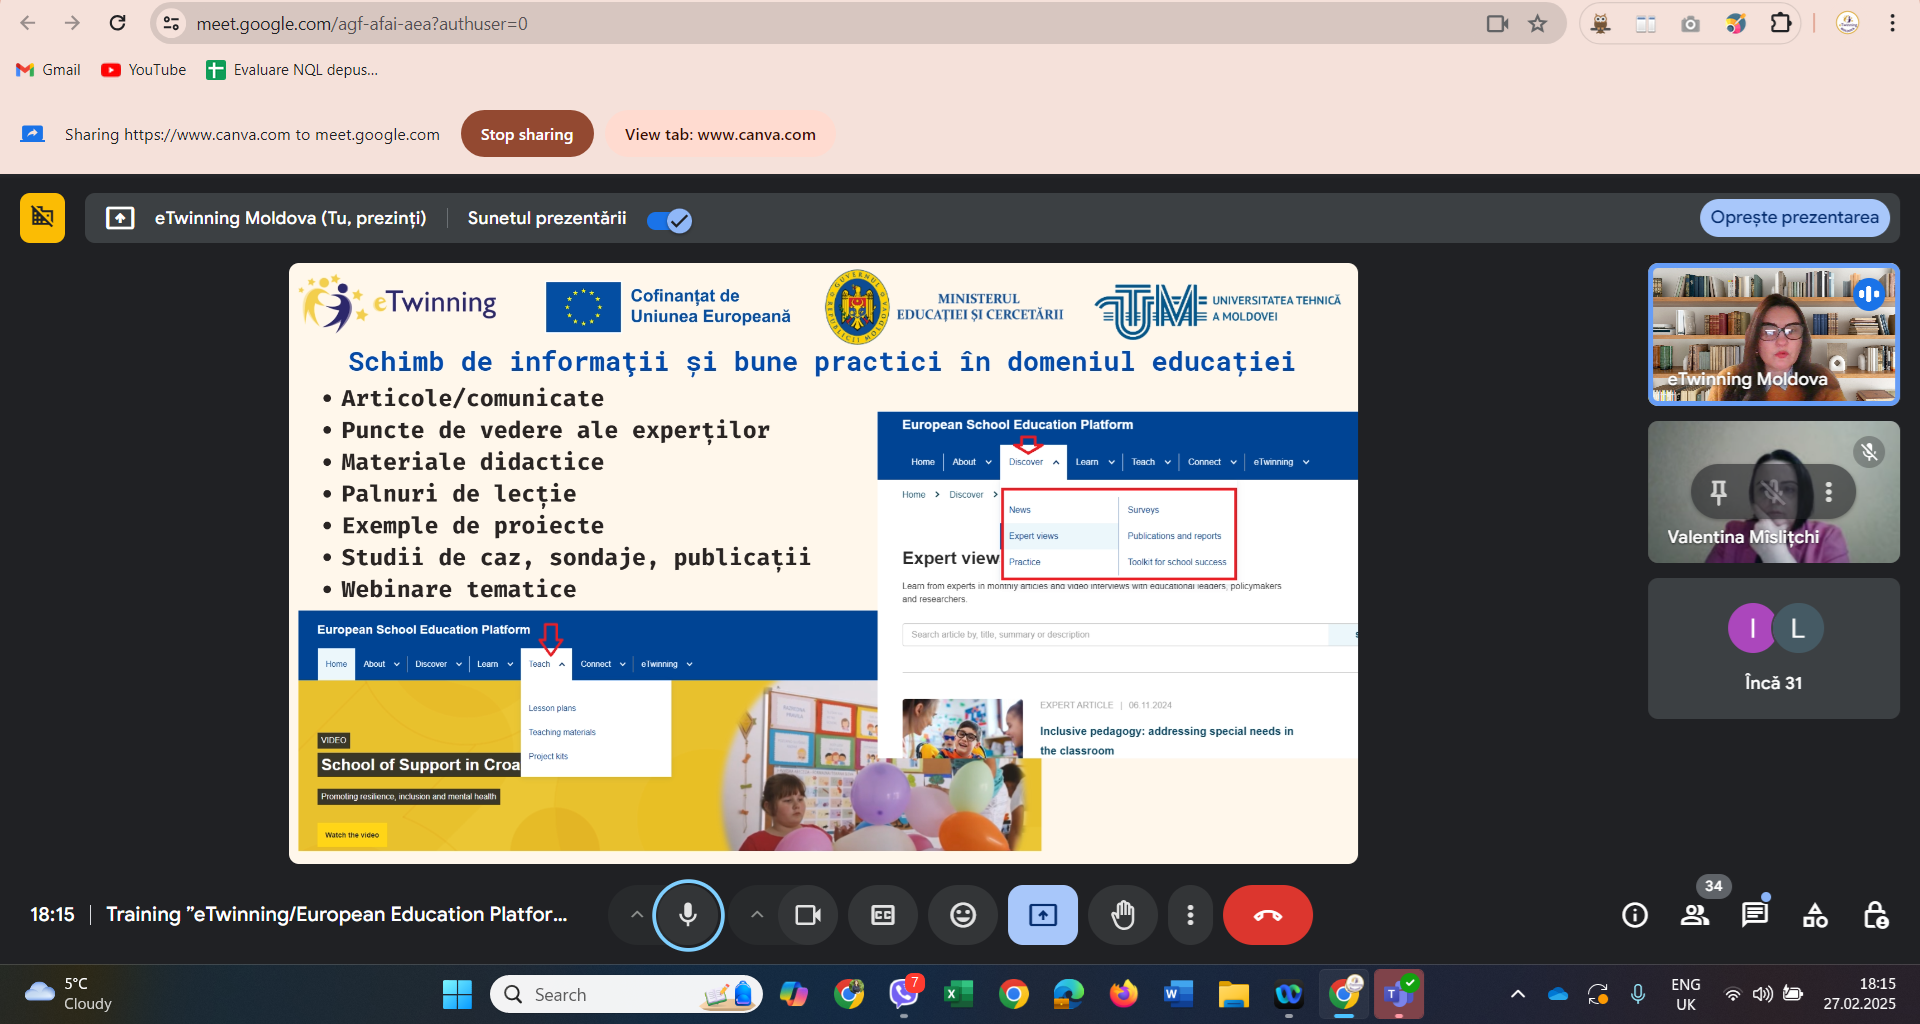Open more options three-dot menu

[1190, 915]
